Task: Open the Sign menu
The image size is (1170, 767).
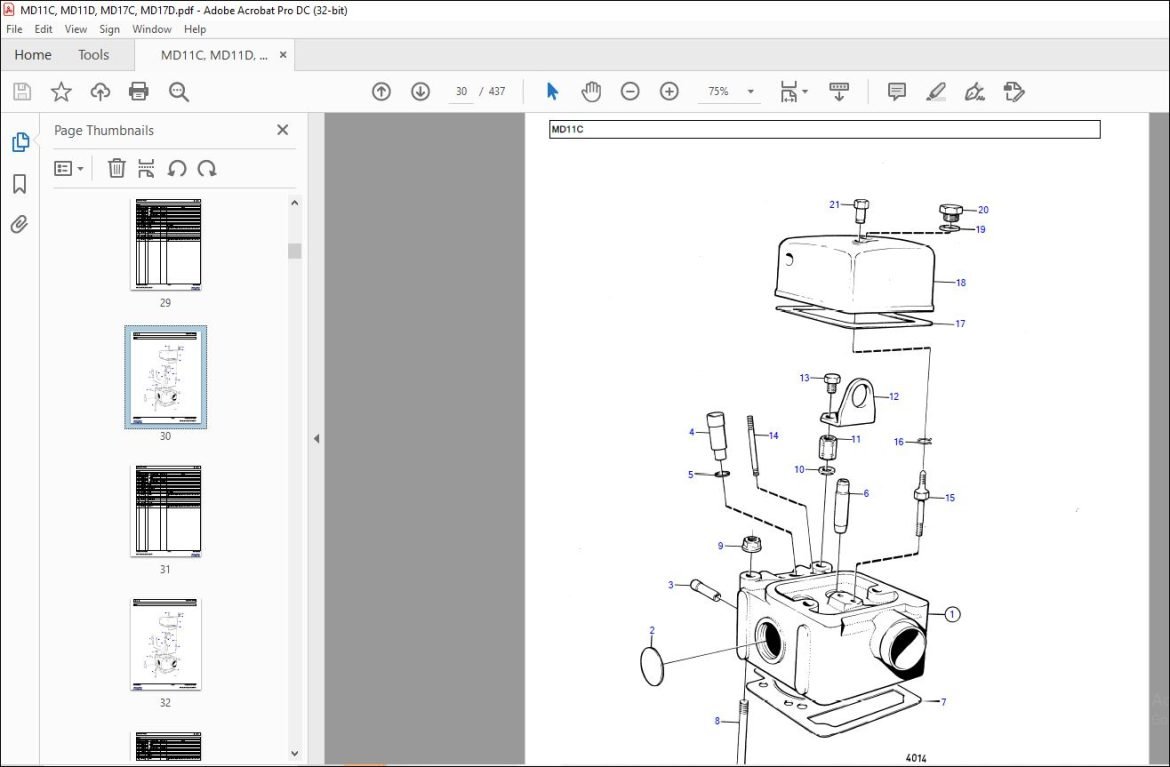Action: [110, 29]
